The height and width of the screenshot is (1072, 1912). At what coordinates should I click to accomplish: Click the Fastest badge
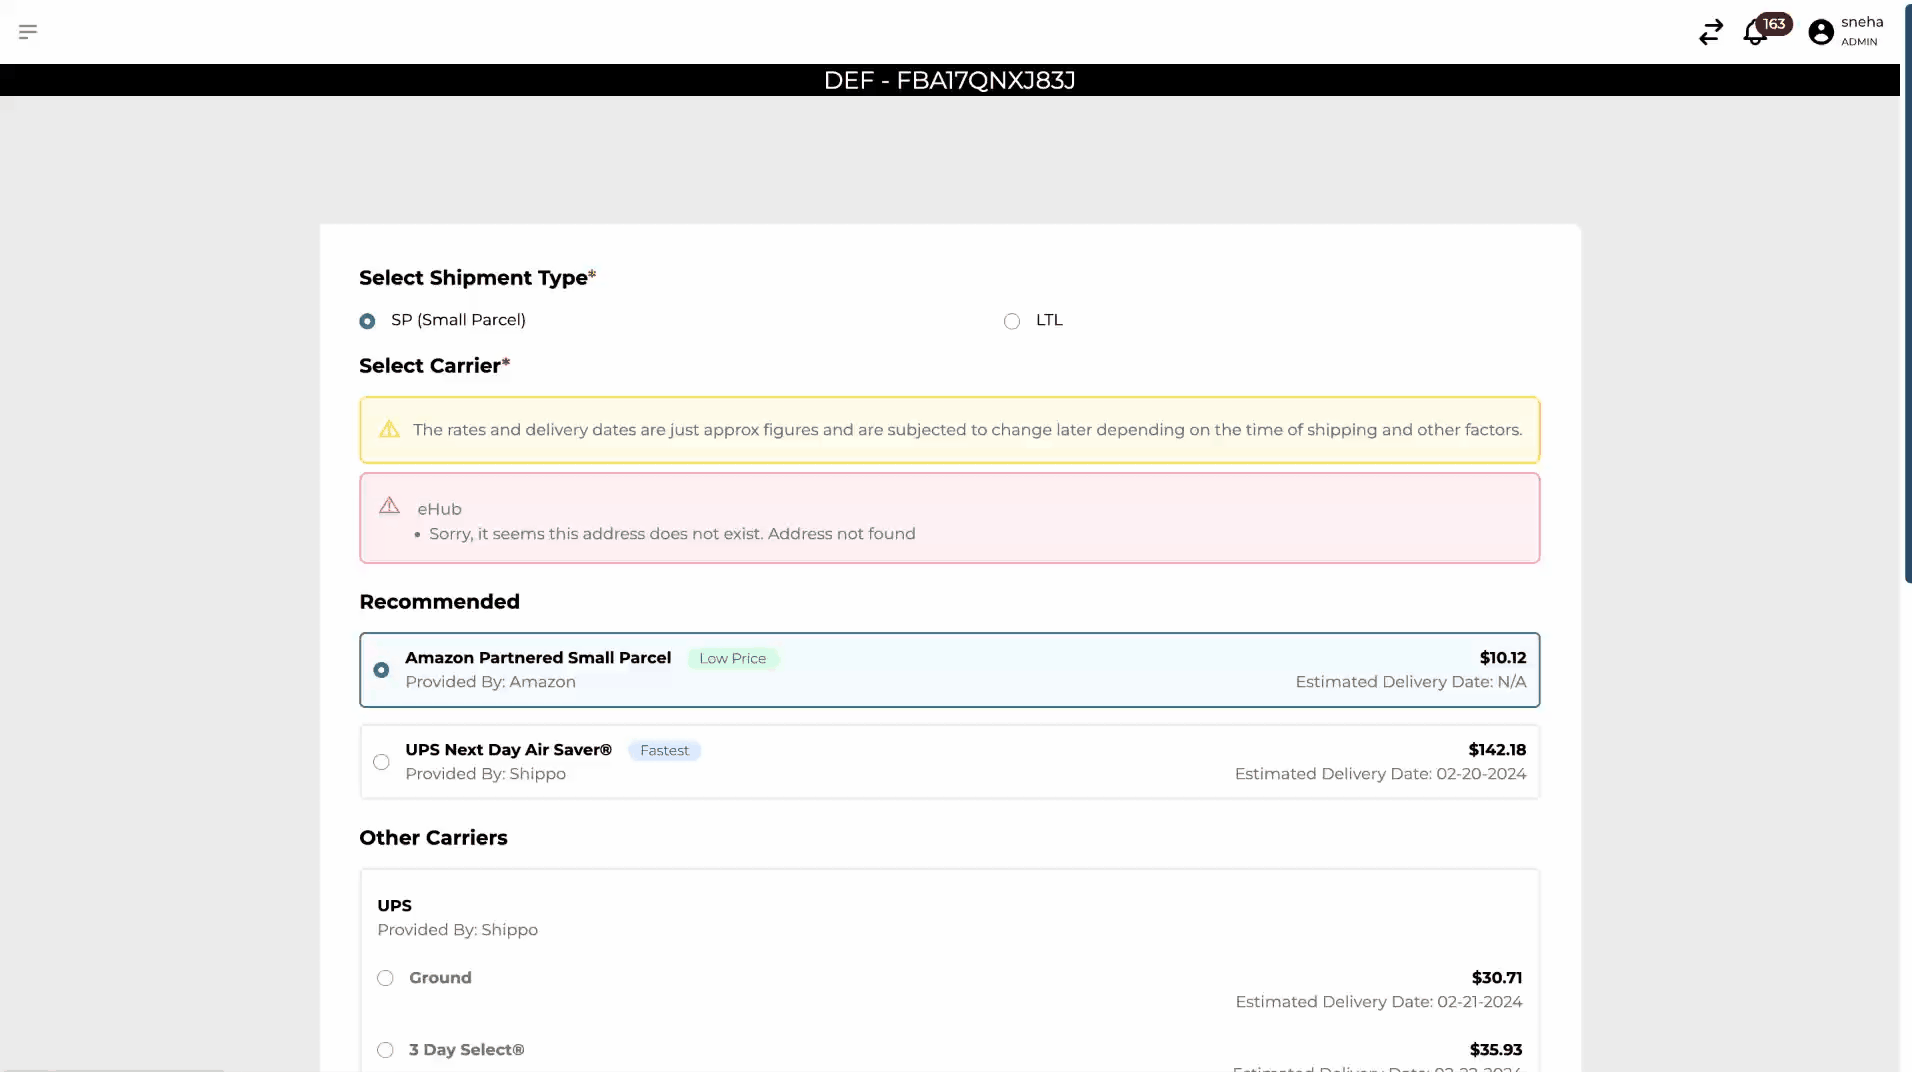click(664, 751)
